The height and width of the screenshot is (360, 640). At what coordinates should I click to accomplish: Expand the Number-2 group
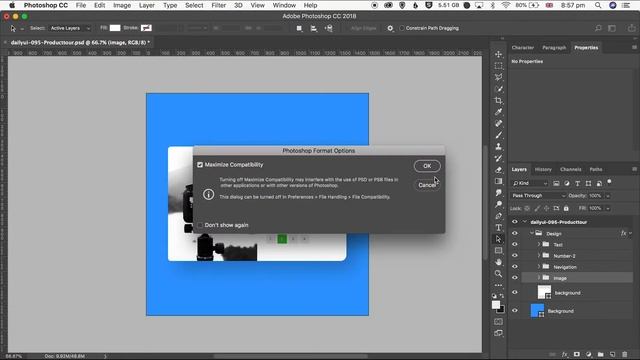pos(539,256)
